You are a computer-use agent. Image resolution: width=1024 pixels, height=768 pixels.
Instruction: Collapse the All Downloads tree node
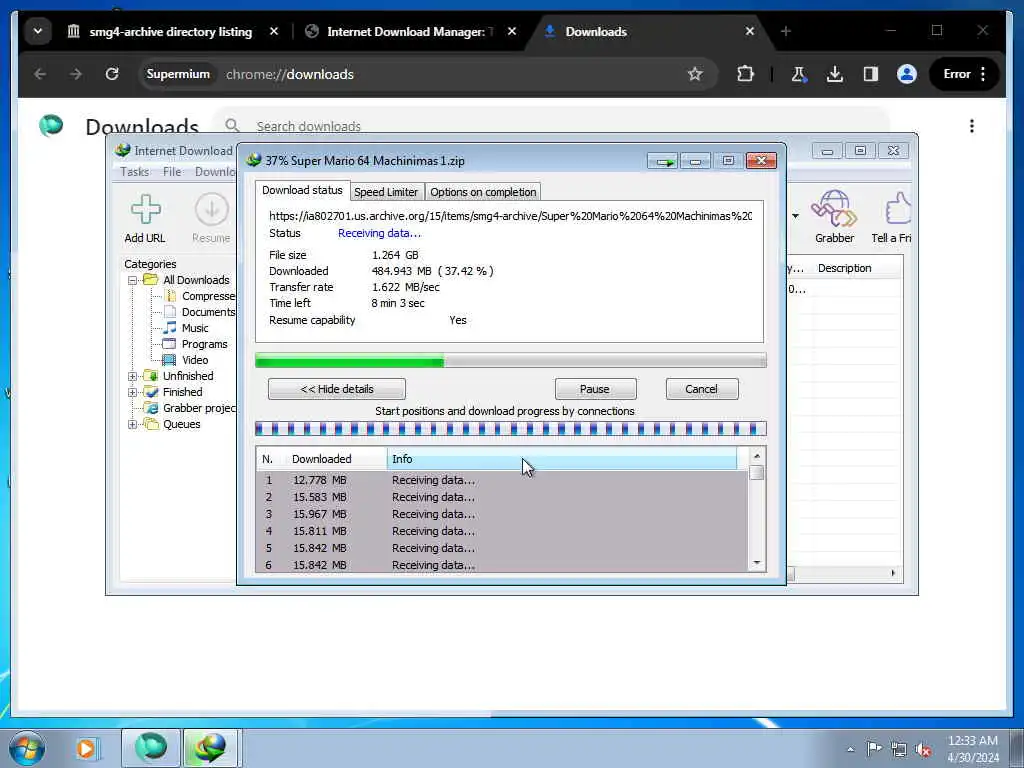tap(133, 280)
